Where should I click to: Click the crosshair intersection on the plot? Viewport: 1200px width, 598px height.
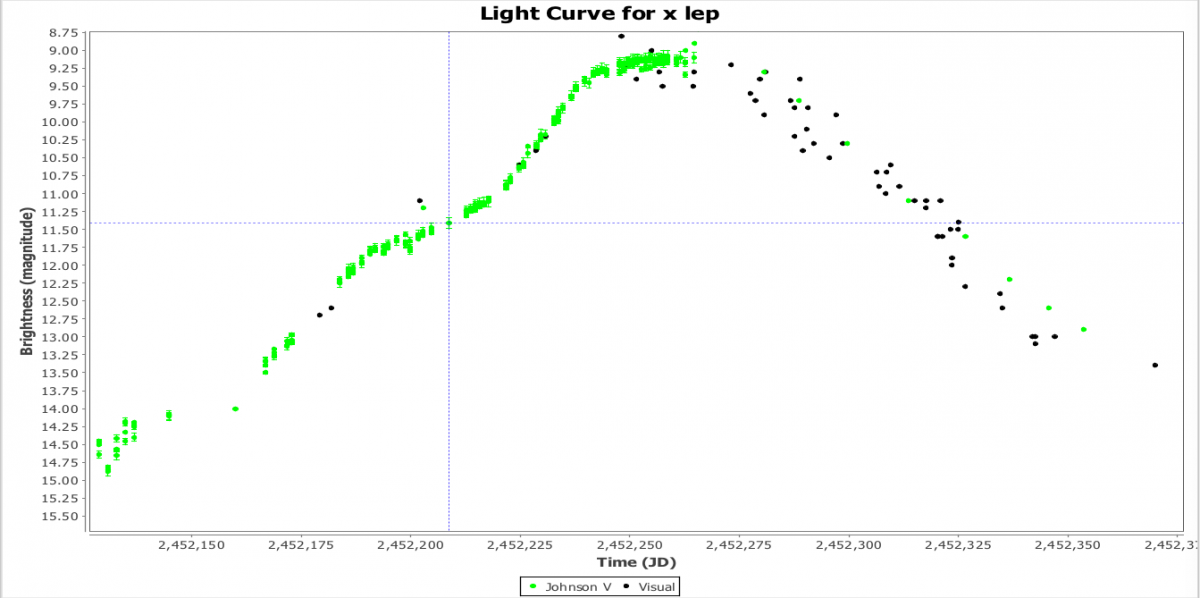(448, 223)
